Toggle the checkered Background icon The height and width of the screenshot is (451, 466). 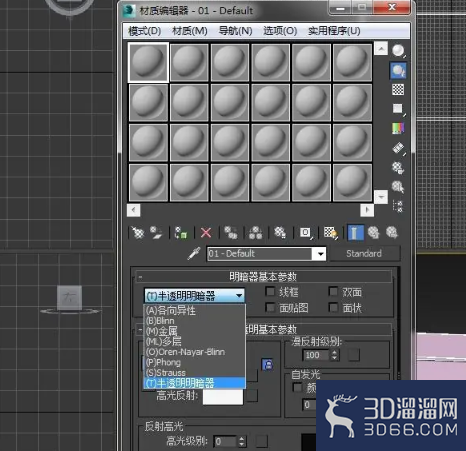[398, 89]
